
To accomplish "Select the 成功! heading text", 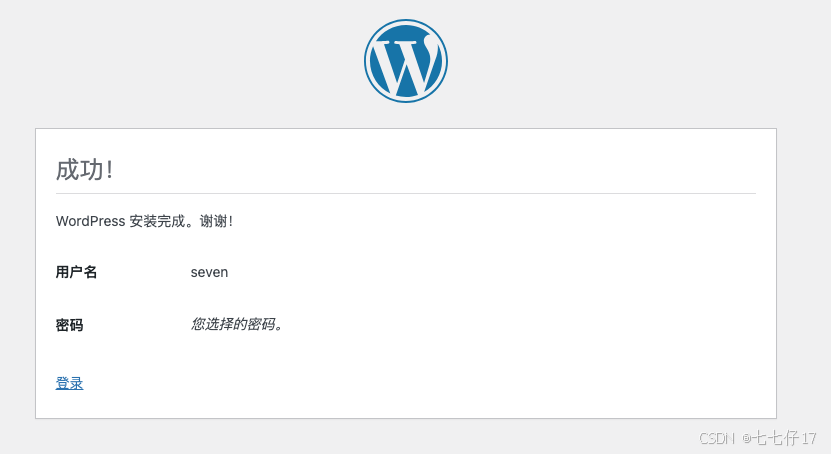I will pyautogui.click(x=84, y=170).
